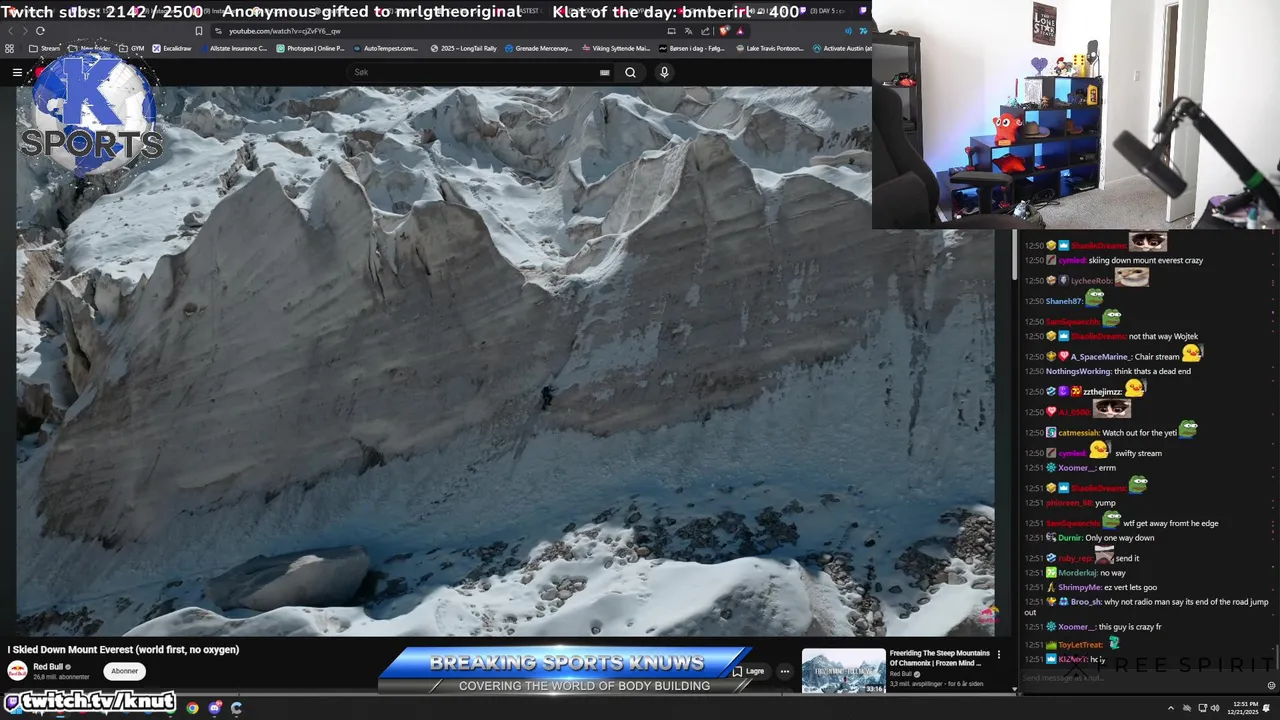Open the Activate Austin bookmark
Screen dimensions: 1280x720
tap(842, 48)
